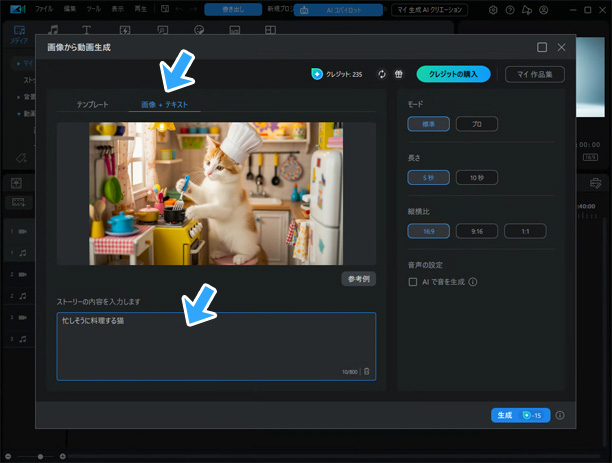
Task: Open help question mark icon
Action: point(510,10)
